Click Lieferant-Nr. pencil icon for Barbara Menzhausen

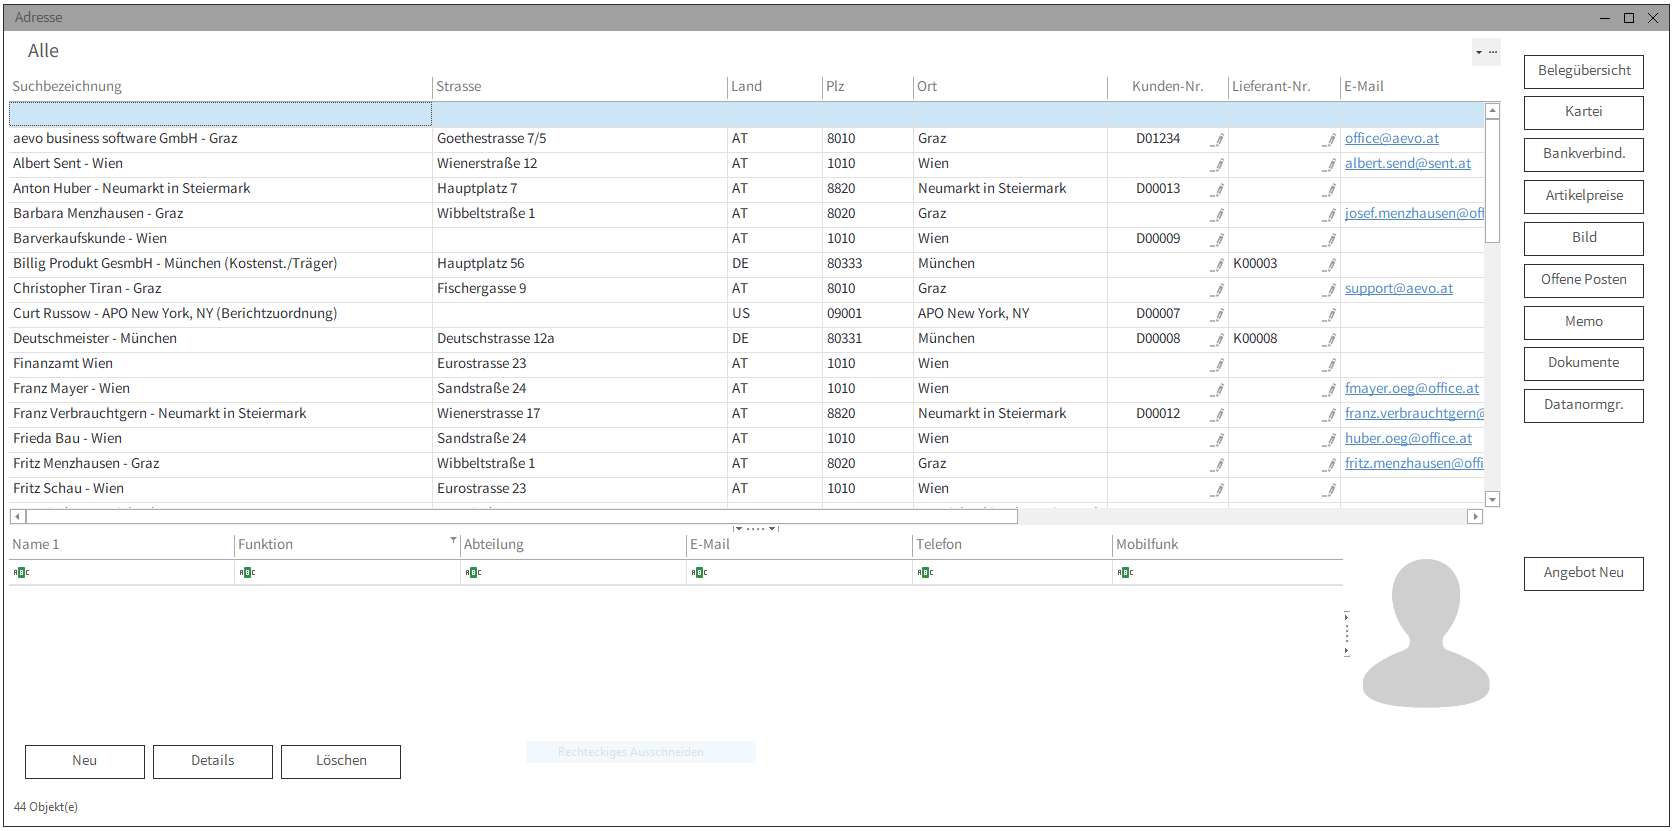coord(1330,214)
